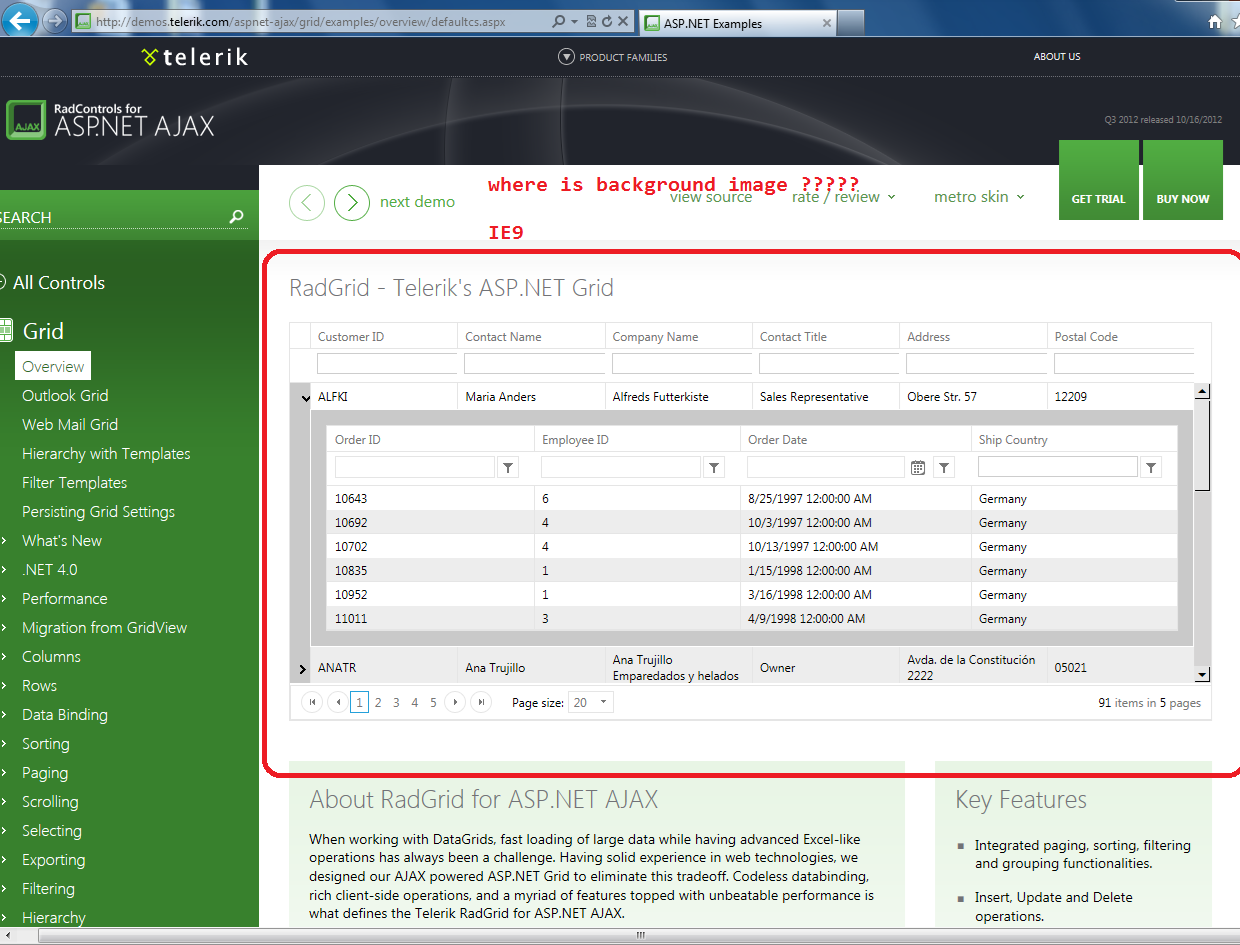Open All Controls in the sidebar

pos(58,283)
